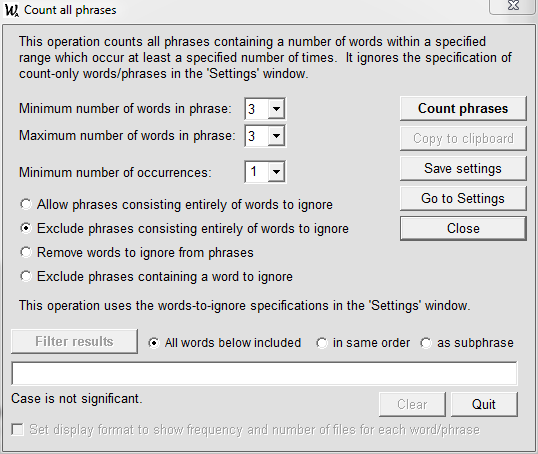Open the minimum words in phrase dropdown
This screenshot has height=454, width=538.
coord(276,109)
